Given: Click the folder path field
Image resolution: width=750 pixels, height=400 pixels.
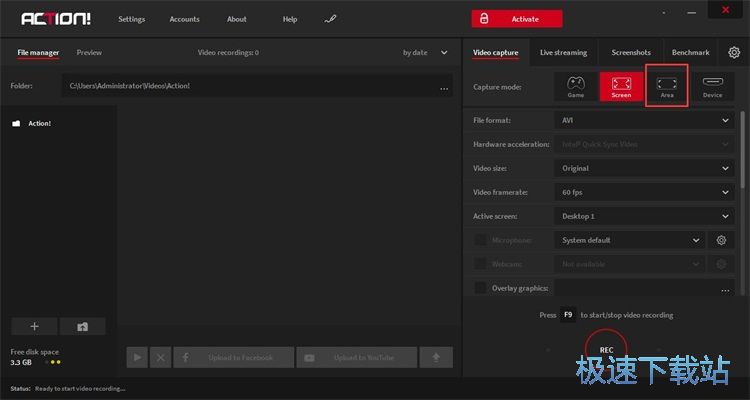Looking at the screenshot, I should tap(257, 86).
